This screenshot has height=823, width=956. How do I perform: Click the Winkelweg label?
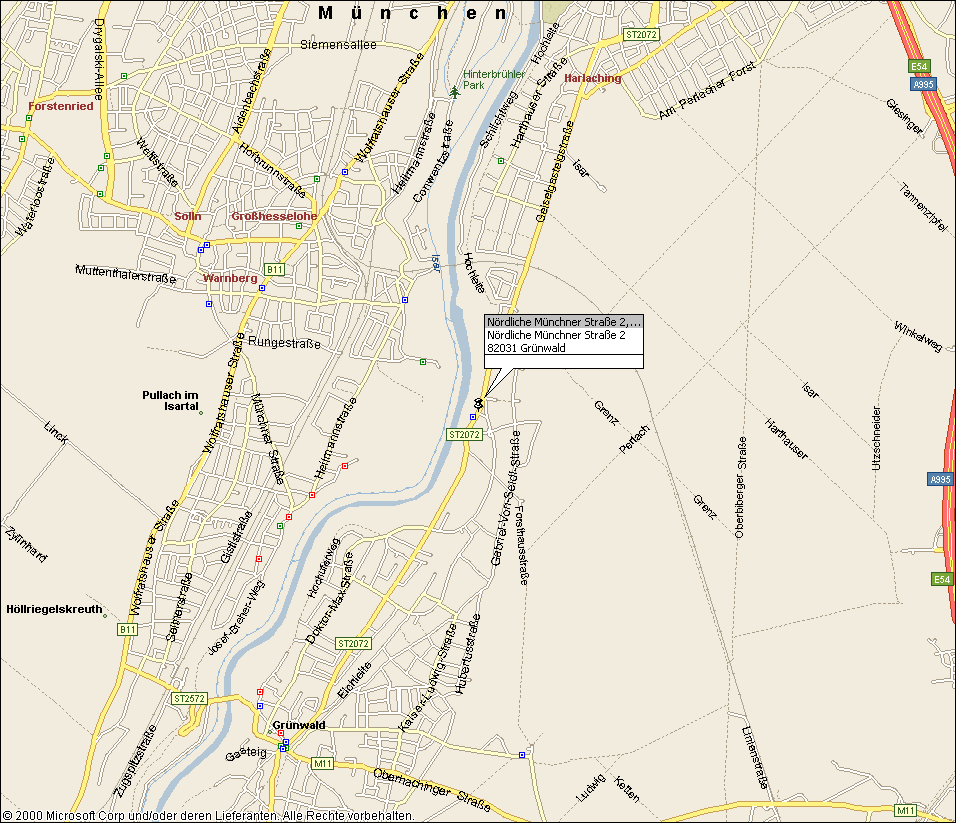[x=918, y=336]
